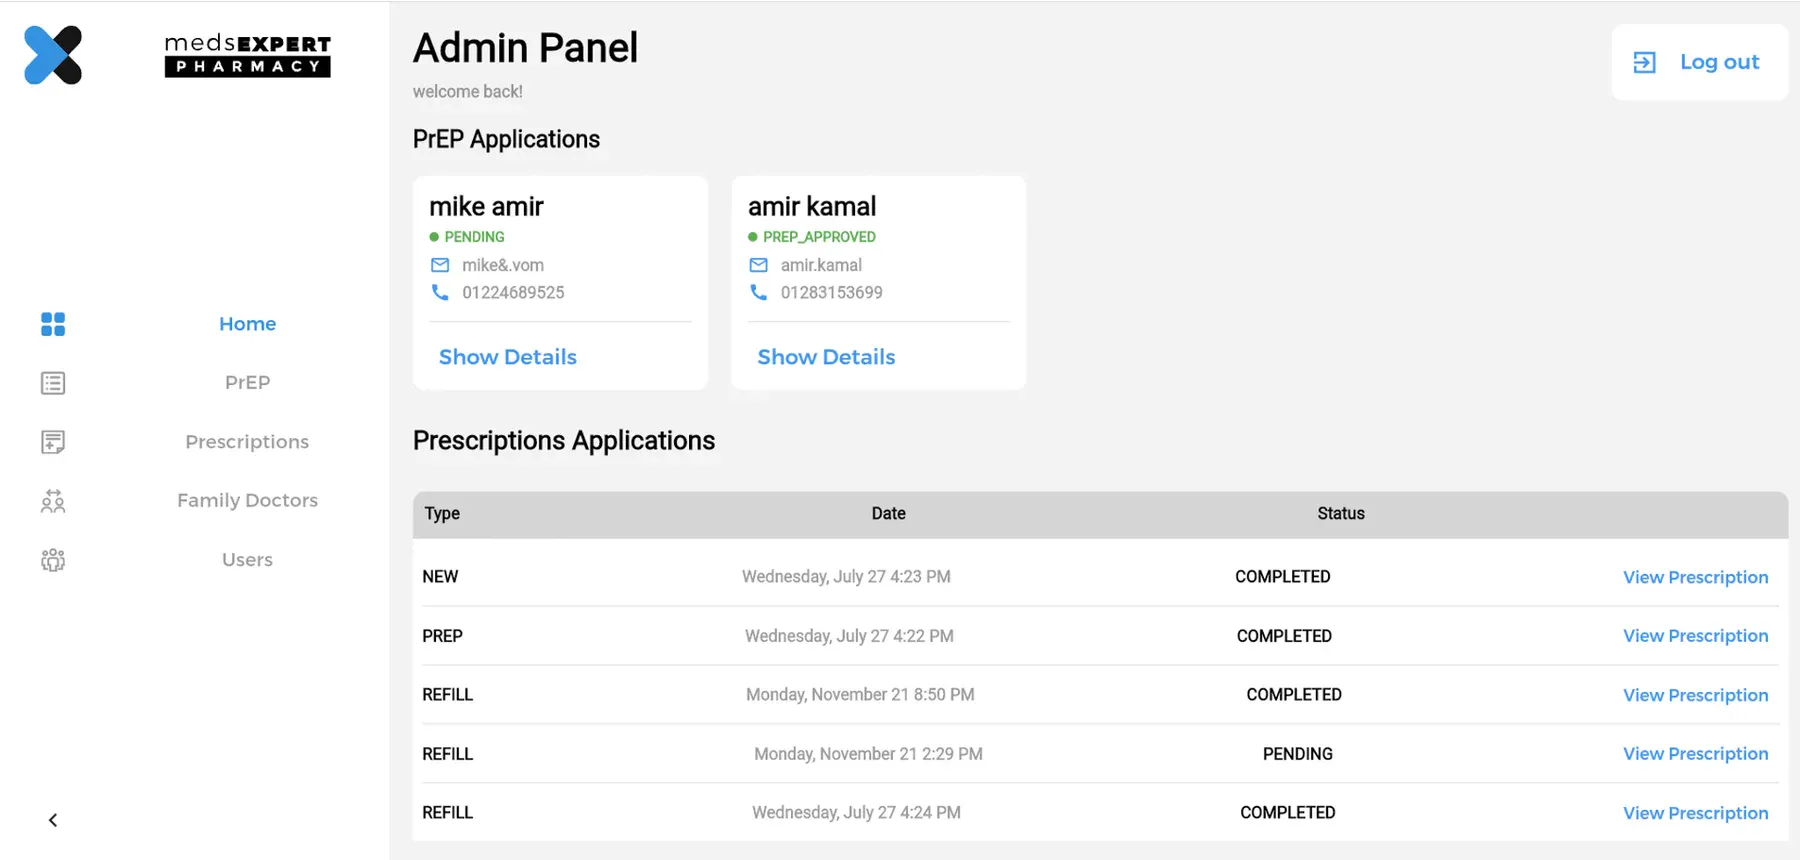Show Details for amir kamal
The height and width of the screenshot is (860, 1800).
click(826, 357)
